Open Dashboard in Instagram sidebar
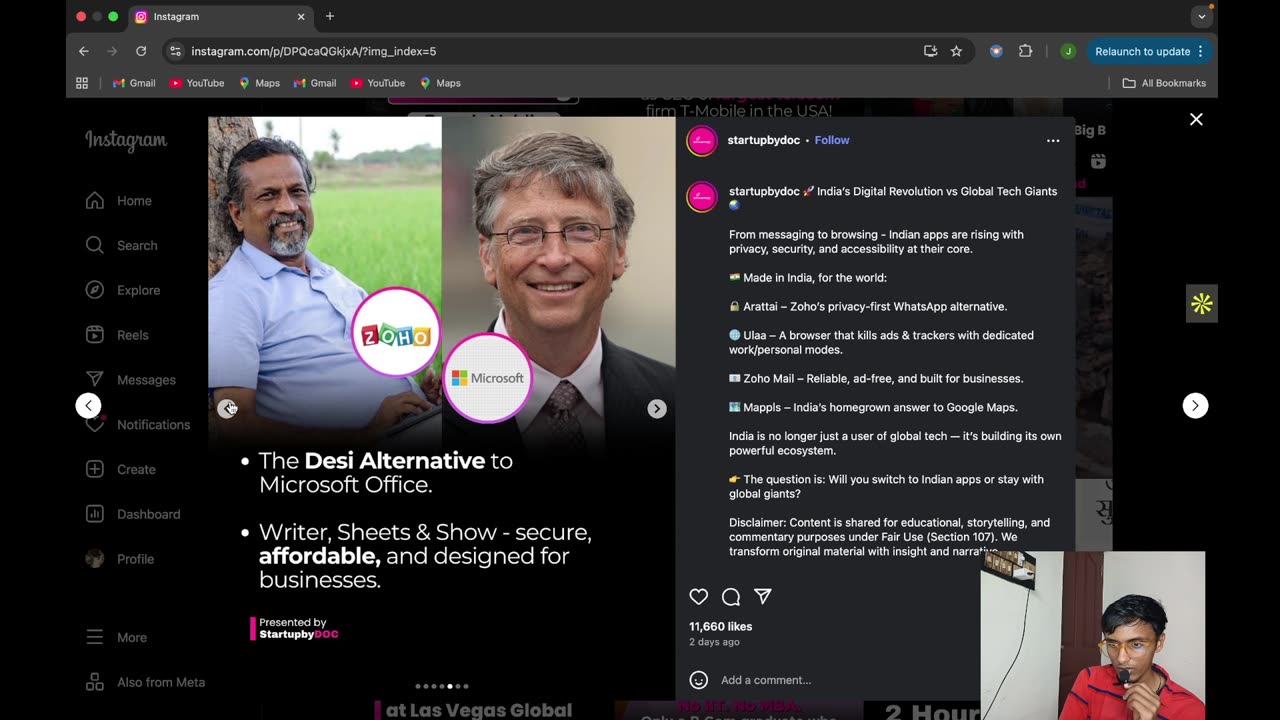1280x720 pixels. coord(133,514)
